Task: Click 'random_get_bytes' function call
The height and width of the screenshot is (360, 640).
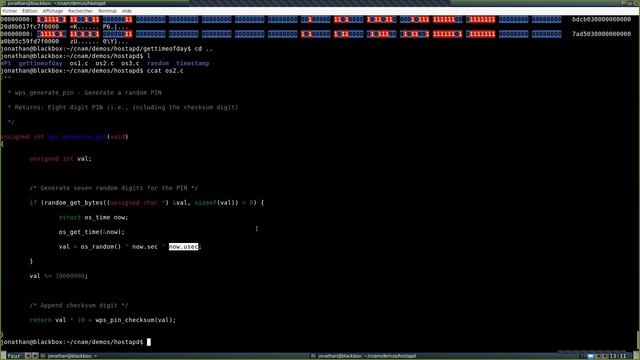Action: tap(73, 202)
